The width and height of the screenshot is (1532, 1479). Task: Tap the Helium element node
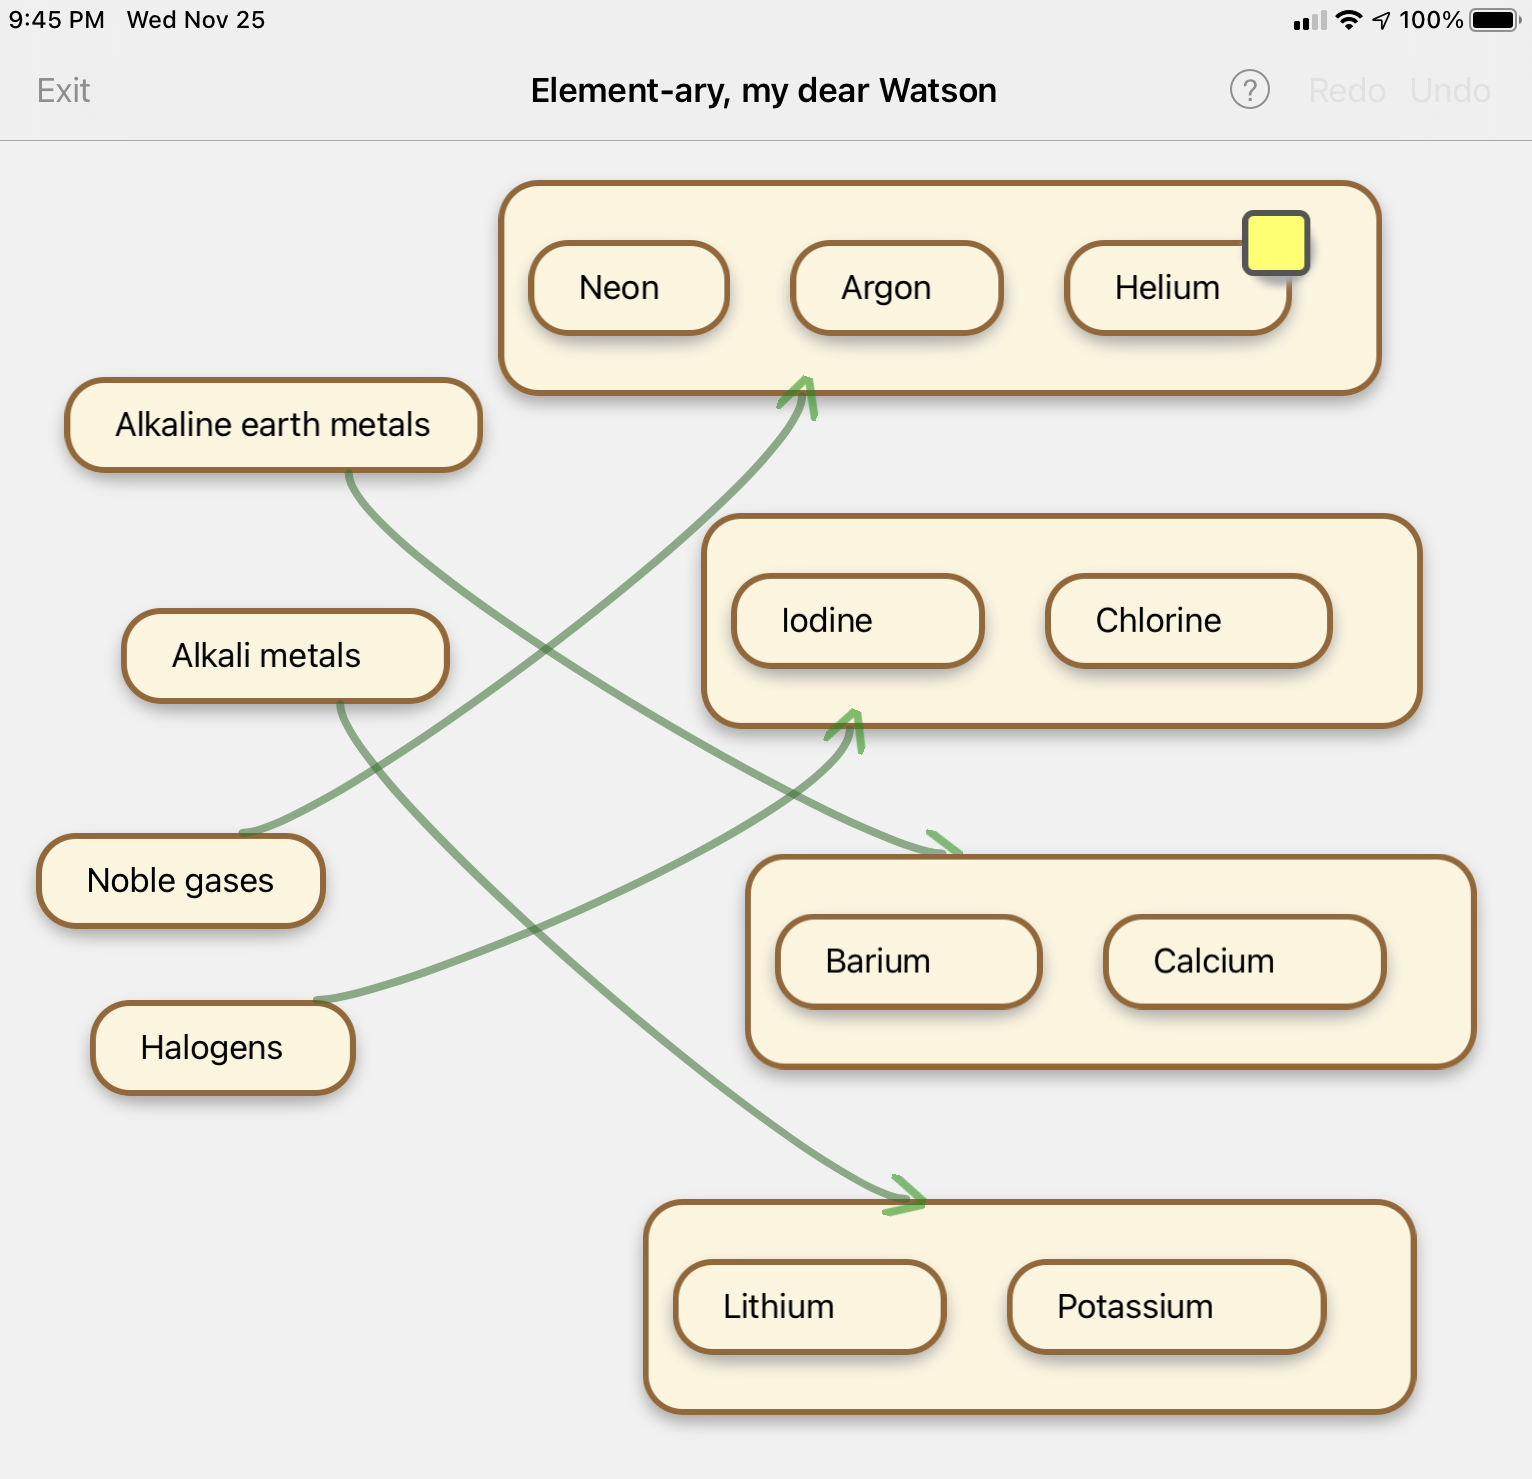(x=1166, y=289)
